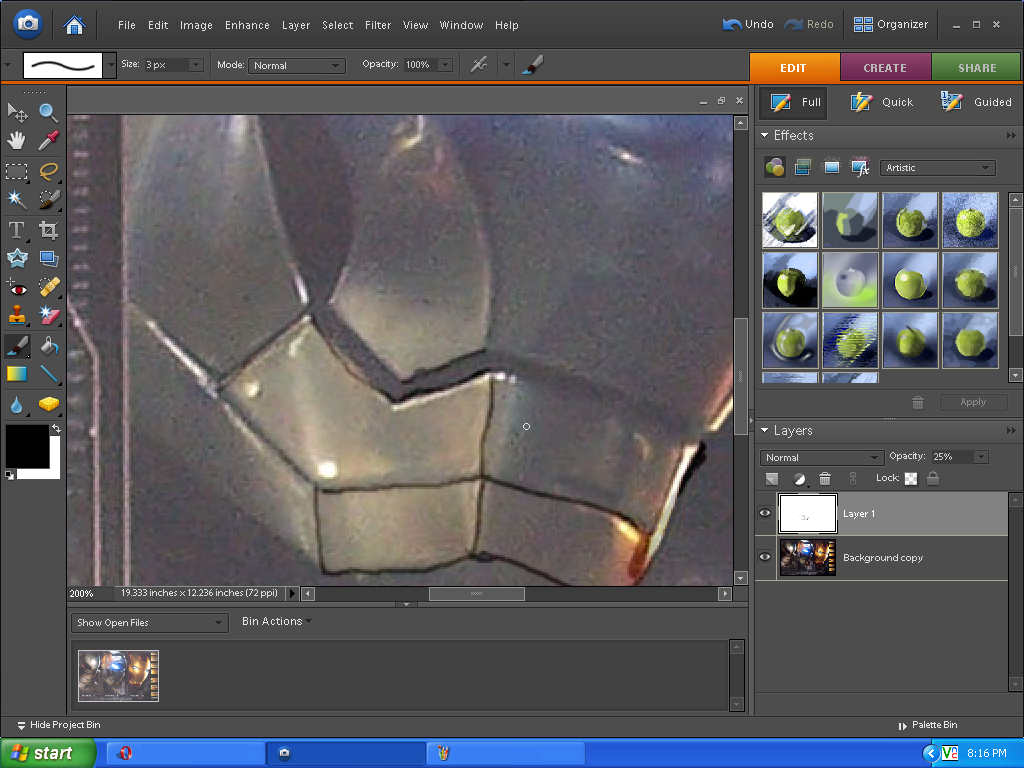This screenshot has width=1024, height=768.
Task: Hide Layer 1 visibility eye
Action: pyautogui.click(x=765, y=513)
